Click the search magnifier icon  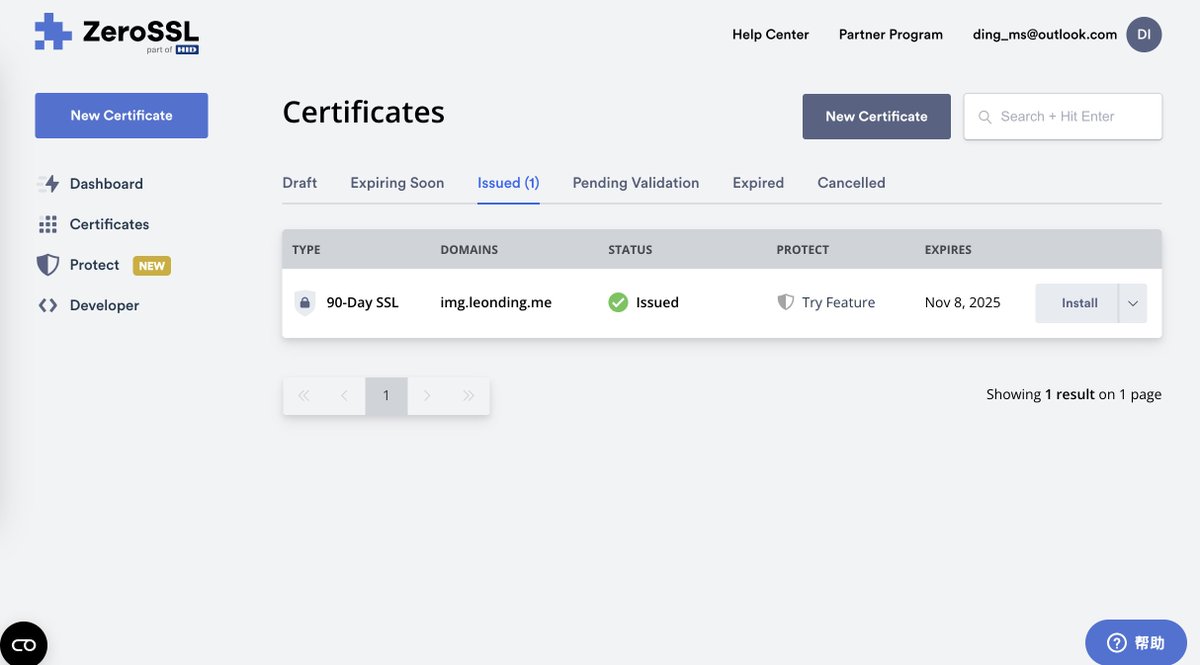pyautogui.click(x=986, y=117)
